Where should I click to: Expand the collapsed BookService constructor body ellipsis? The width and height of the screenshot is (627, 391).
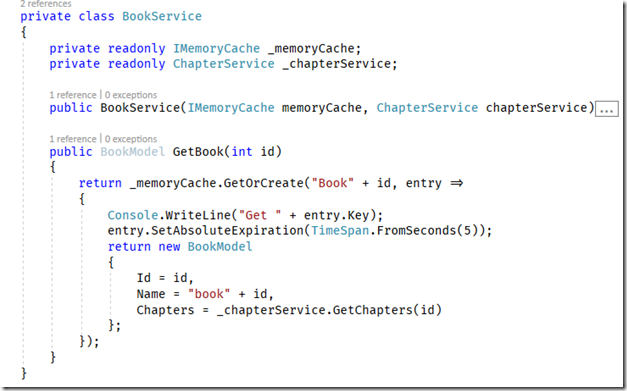coord(607,109)
